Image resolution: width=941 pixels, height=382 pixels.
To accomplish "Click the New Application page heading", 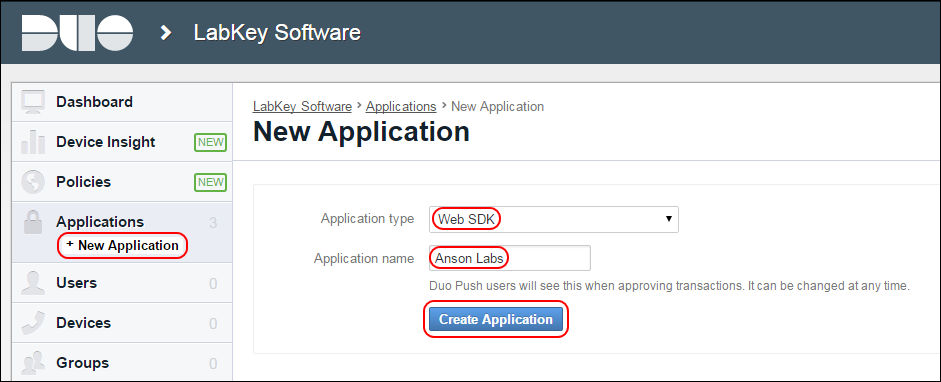I will pyautogui.click(x=361, y=131).
